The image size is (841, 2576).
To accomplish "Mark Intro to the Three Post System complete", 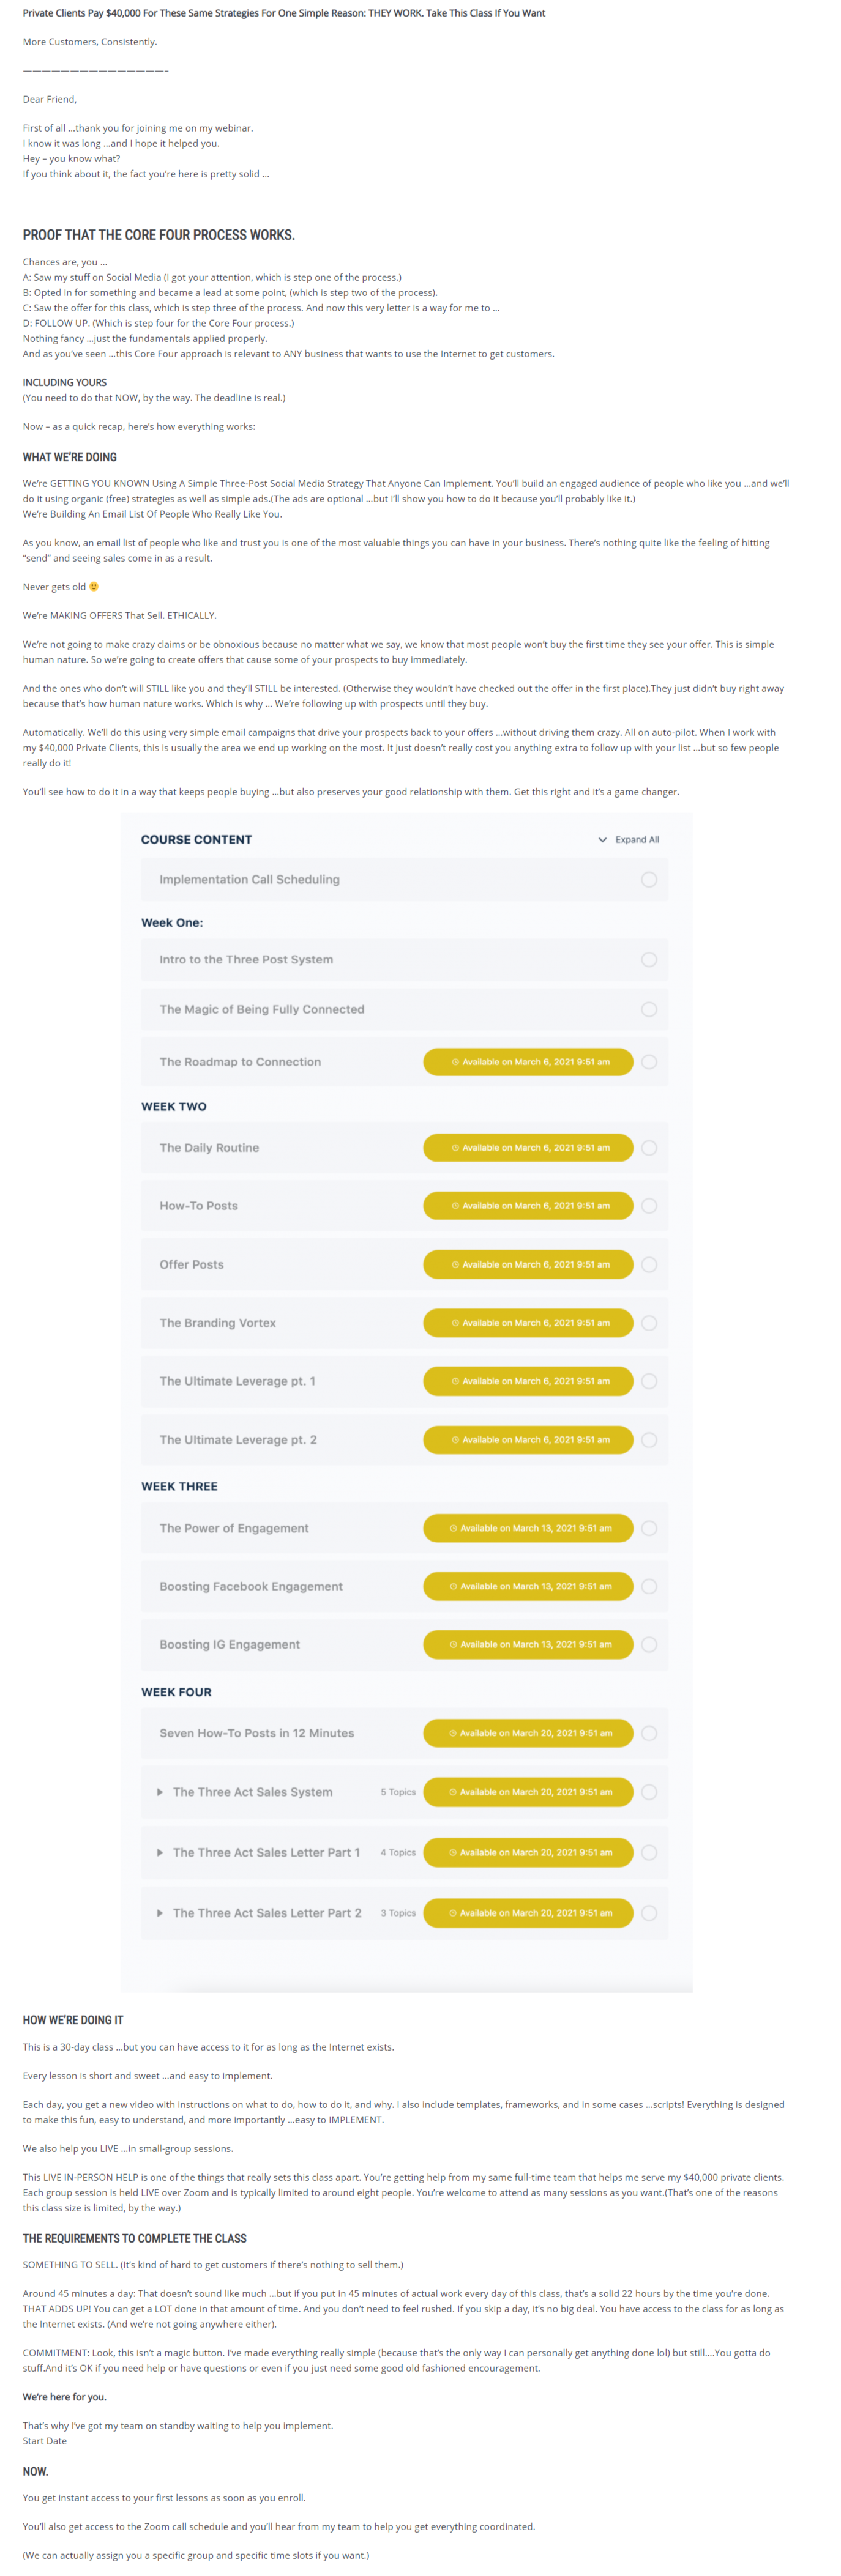I will point(649,959).
